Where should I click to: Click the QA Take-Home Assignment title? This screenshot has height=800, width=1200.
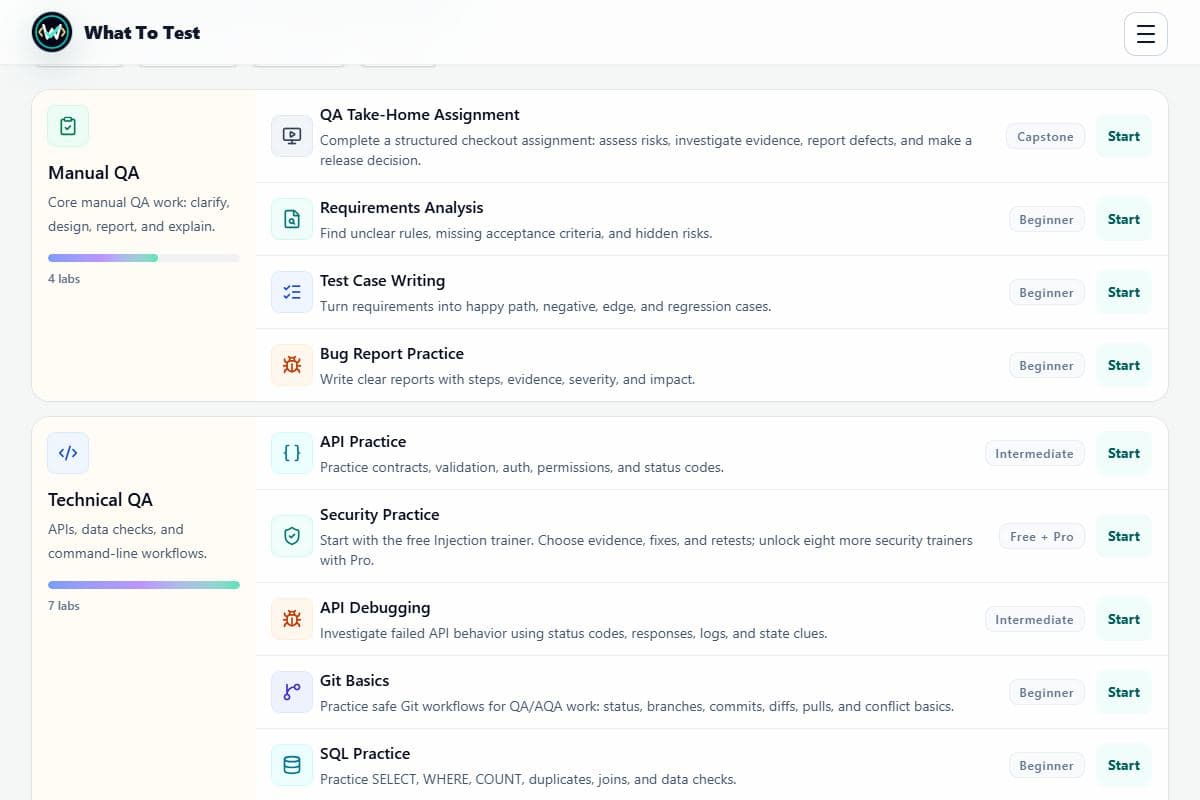point(420,115)
